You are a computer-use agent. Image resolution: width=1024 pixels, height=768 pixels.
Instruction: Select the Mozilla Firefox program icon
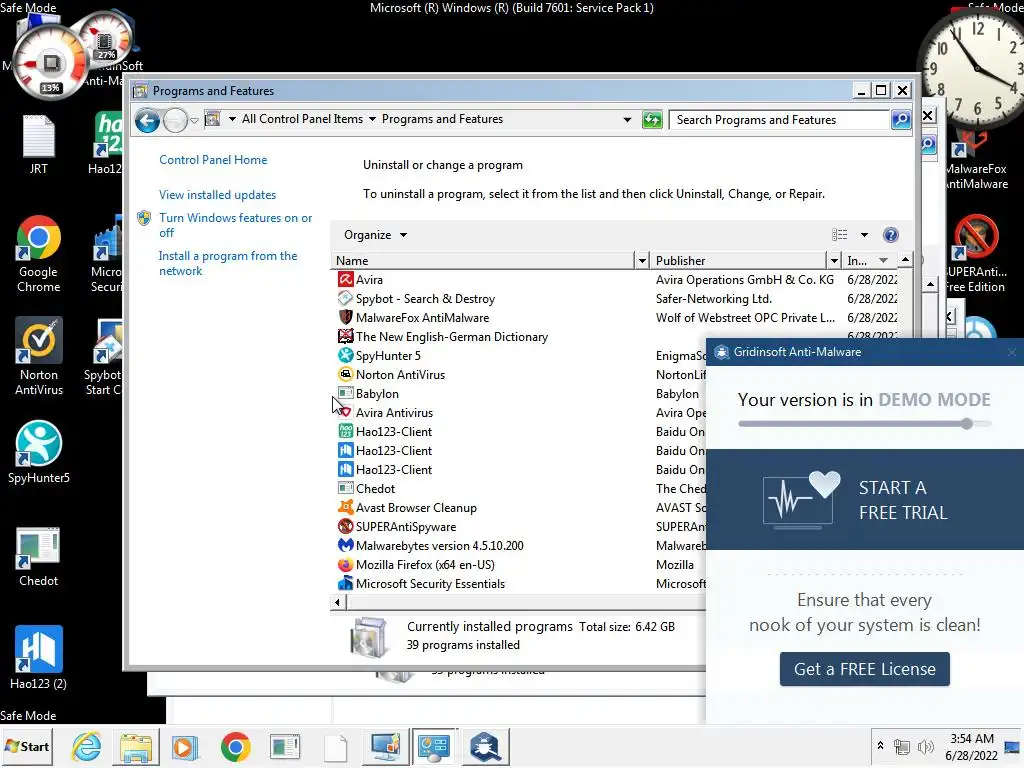tap(345, 564)
